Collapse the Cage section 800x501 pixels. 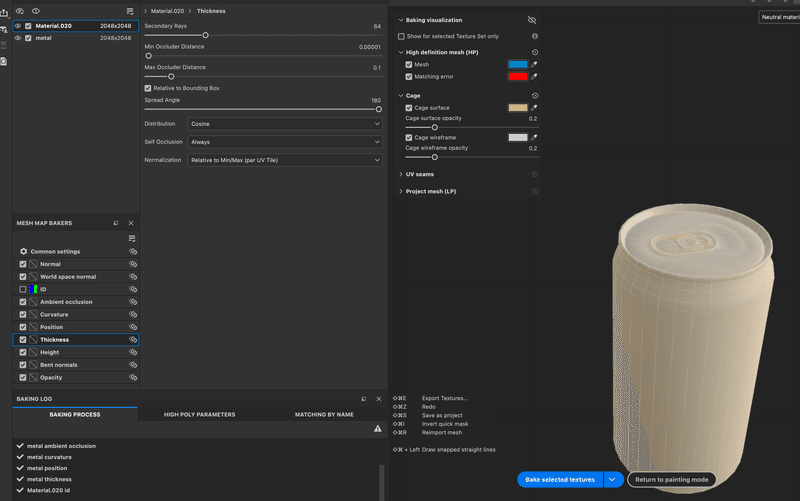pyautogui.click(x=401, y=95)
